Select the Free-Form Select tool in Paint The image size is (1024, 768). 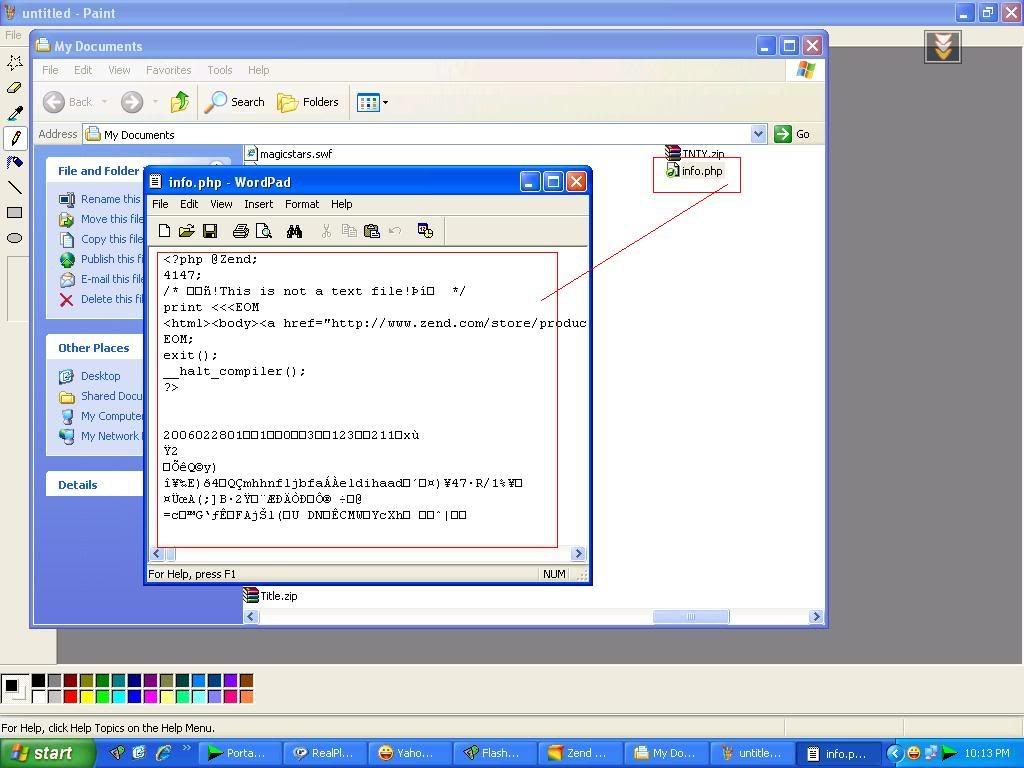[x=14, y=62]
